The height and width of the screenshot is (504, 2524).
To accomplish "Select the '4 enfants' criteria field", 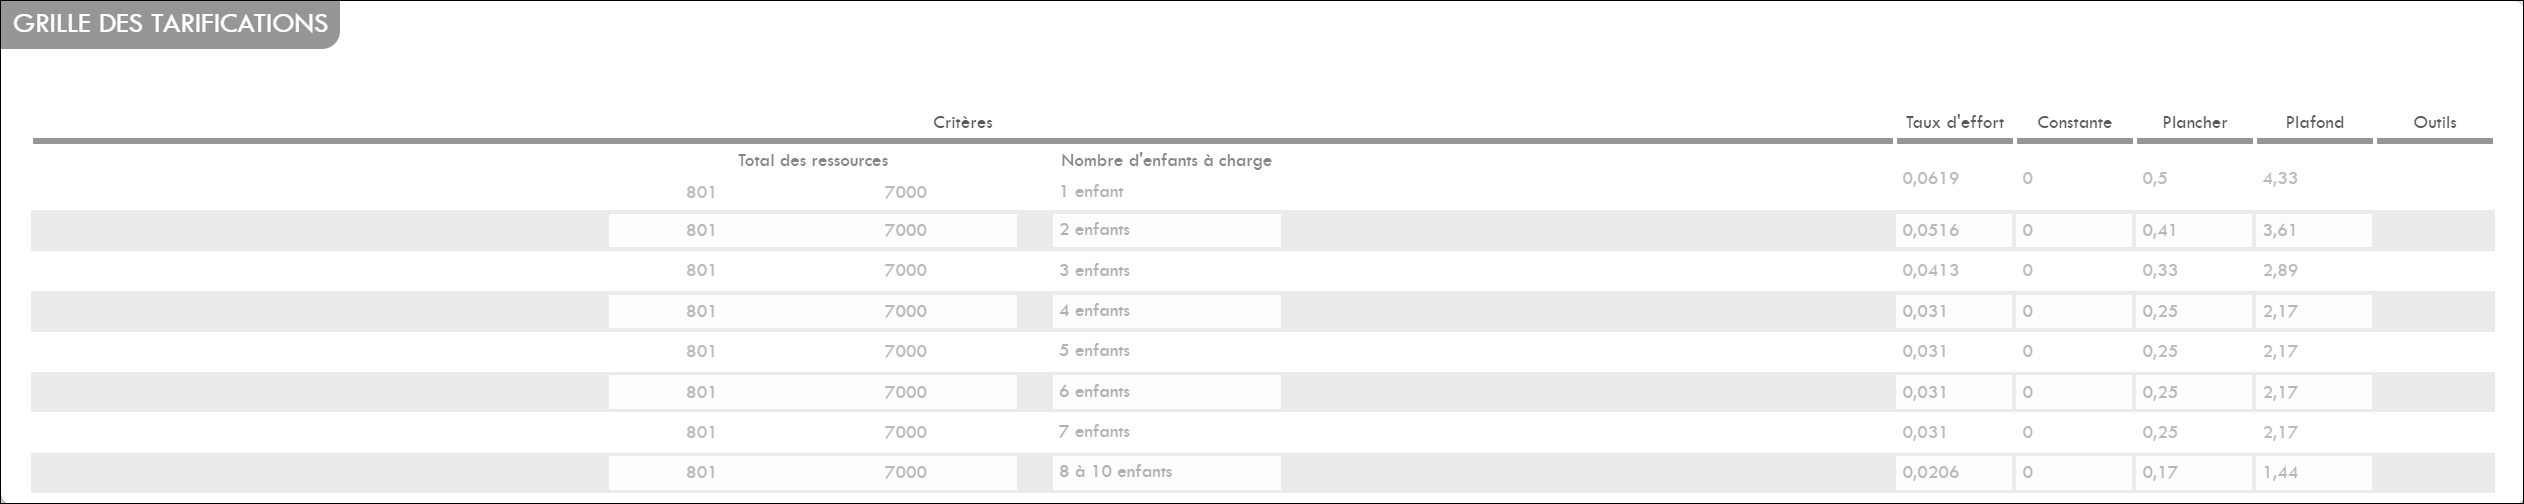I will [1166, 311].
